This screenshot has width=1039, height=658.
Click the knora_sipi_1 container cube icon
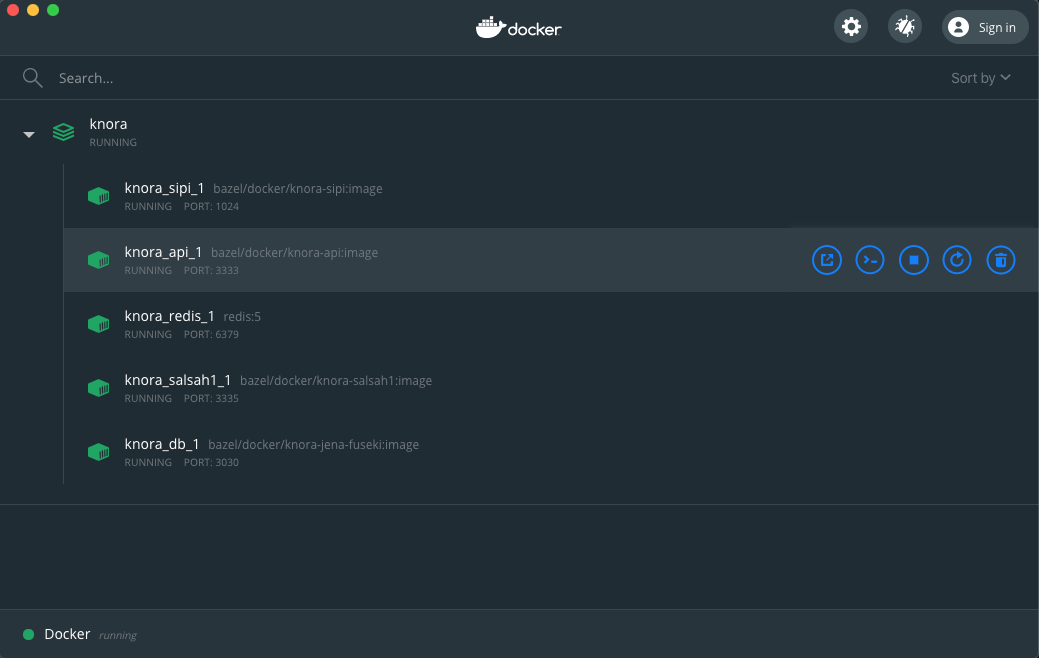pyautogui.click(x=98, y=195)
